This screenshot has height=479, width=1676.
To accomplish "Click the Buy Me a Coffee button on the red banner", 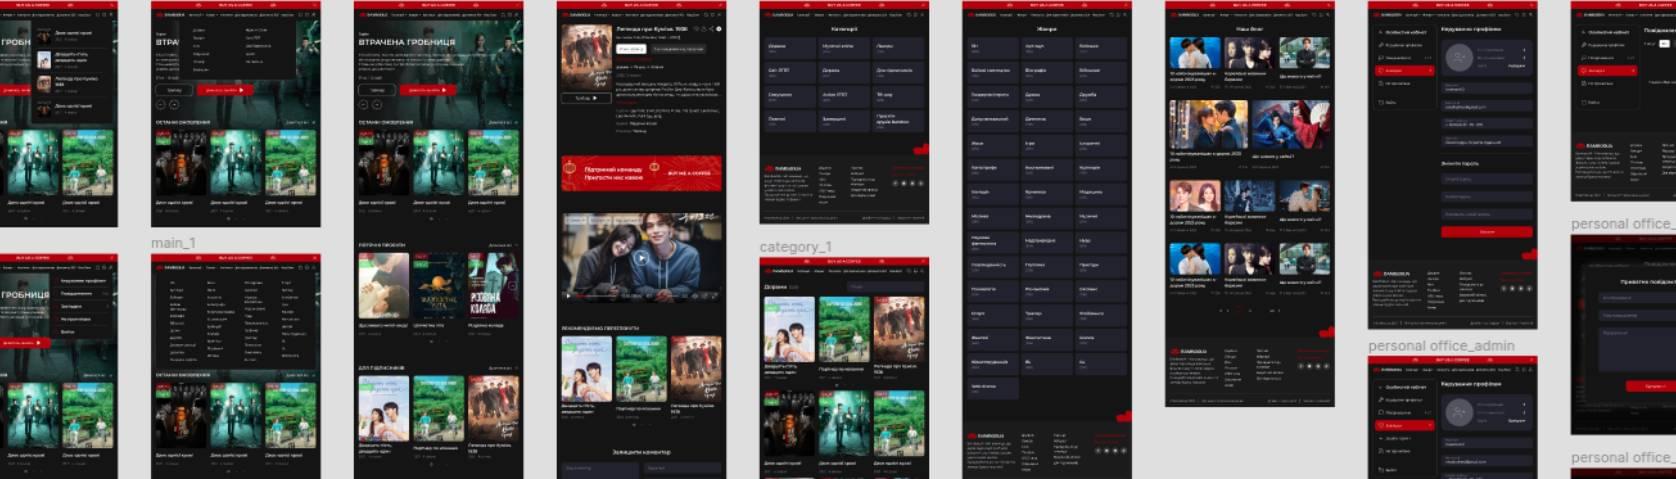I will point(689,173).
